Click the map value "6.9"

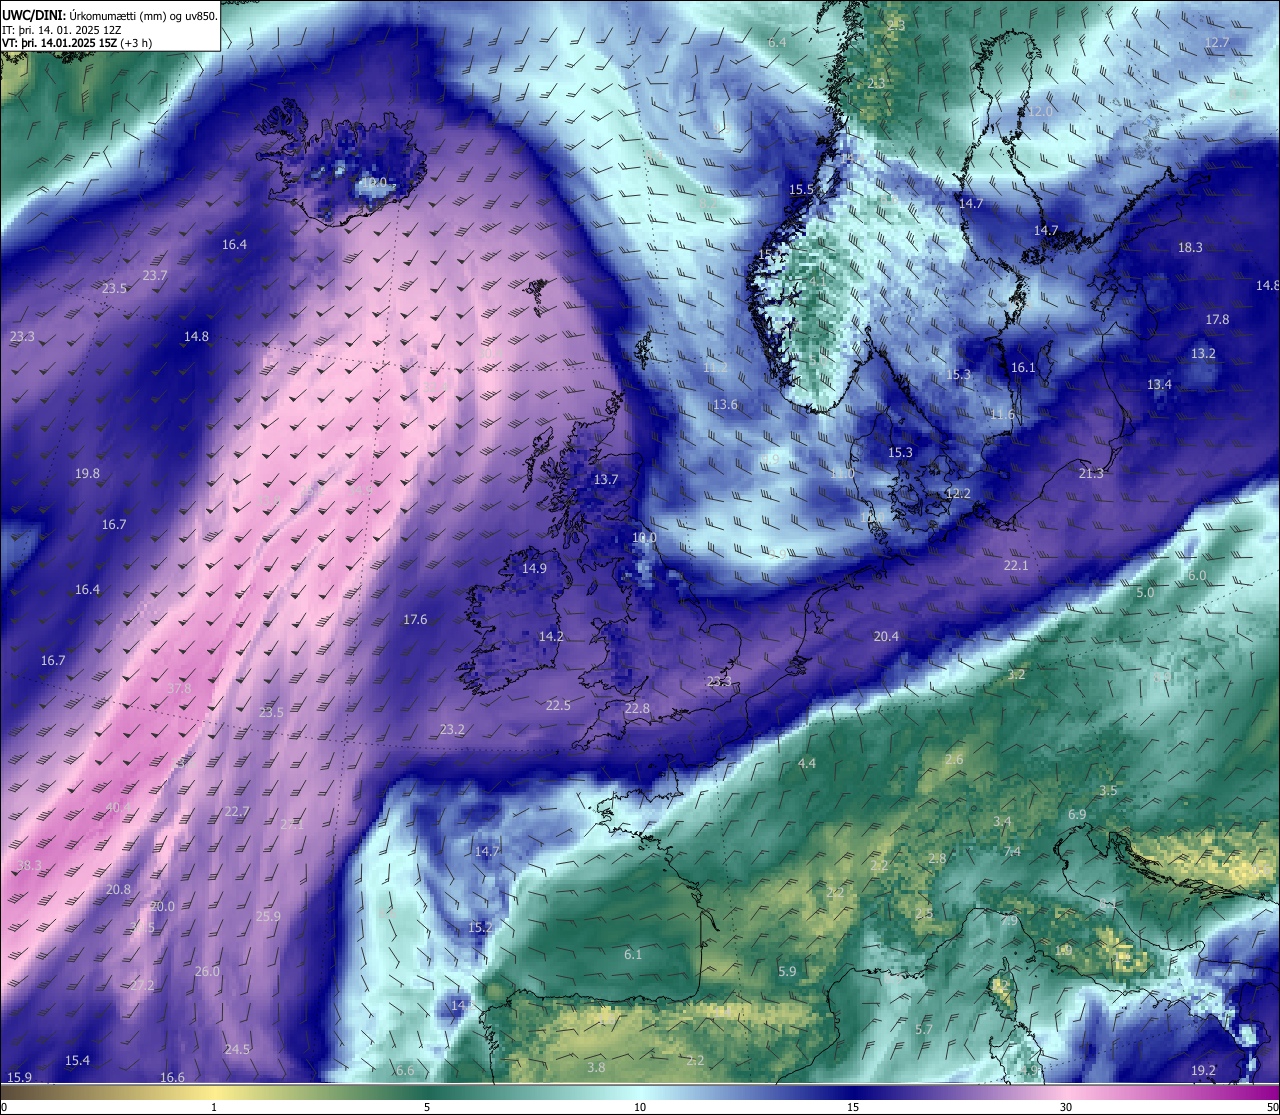(1077, 815)
